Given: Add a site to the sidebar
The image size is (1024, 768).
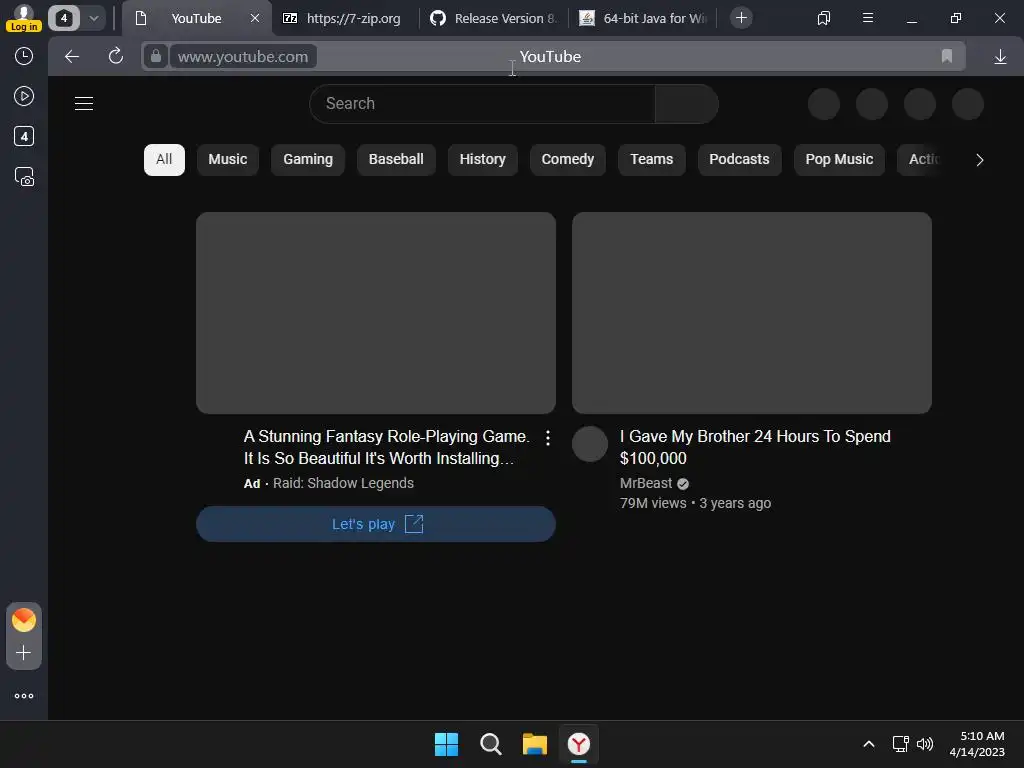Looking at the screenshot, I should point(24,653).
